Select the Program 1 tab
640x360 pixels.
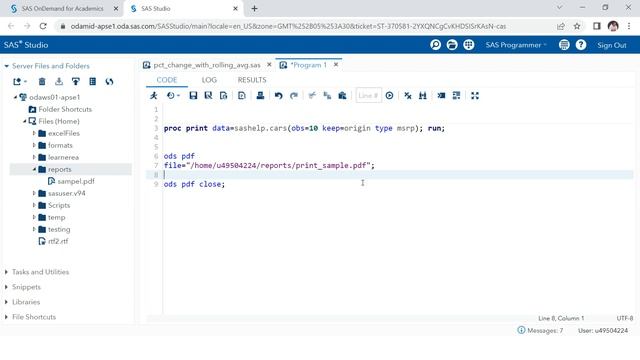click(309, 65)
